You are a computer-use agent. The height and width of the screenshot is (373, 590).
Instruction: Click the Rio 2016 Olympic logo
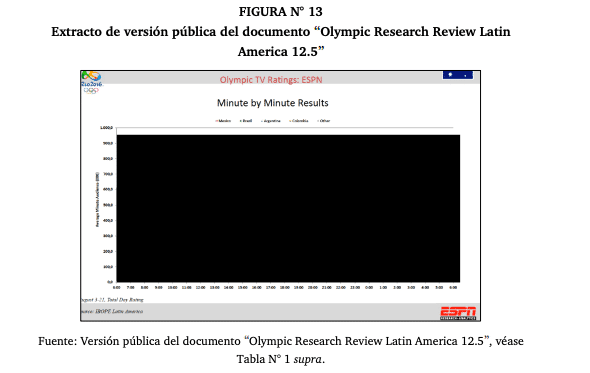(91, 79)
